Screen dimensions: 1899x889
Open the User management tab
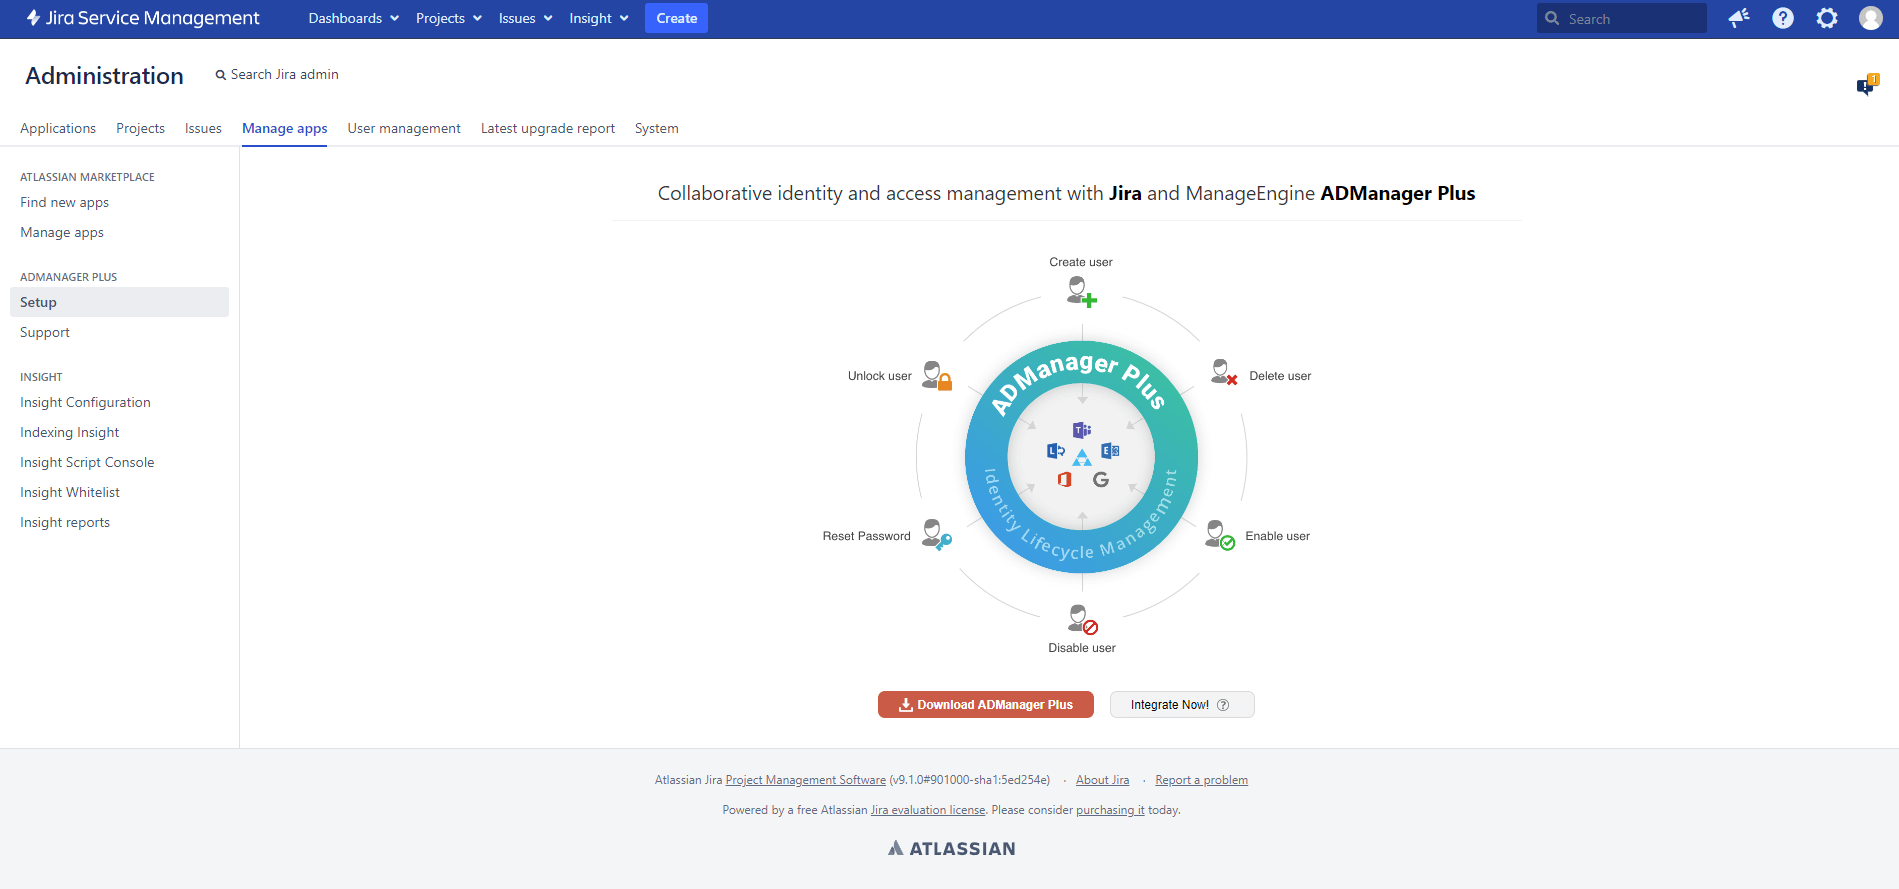click(404, 128)
